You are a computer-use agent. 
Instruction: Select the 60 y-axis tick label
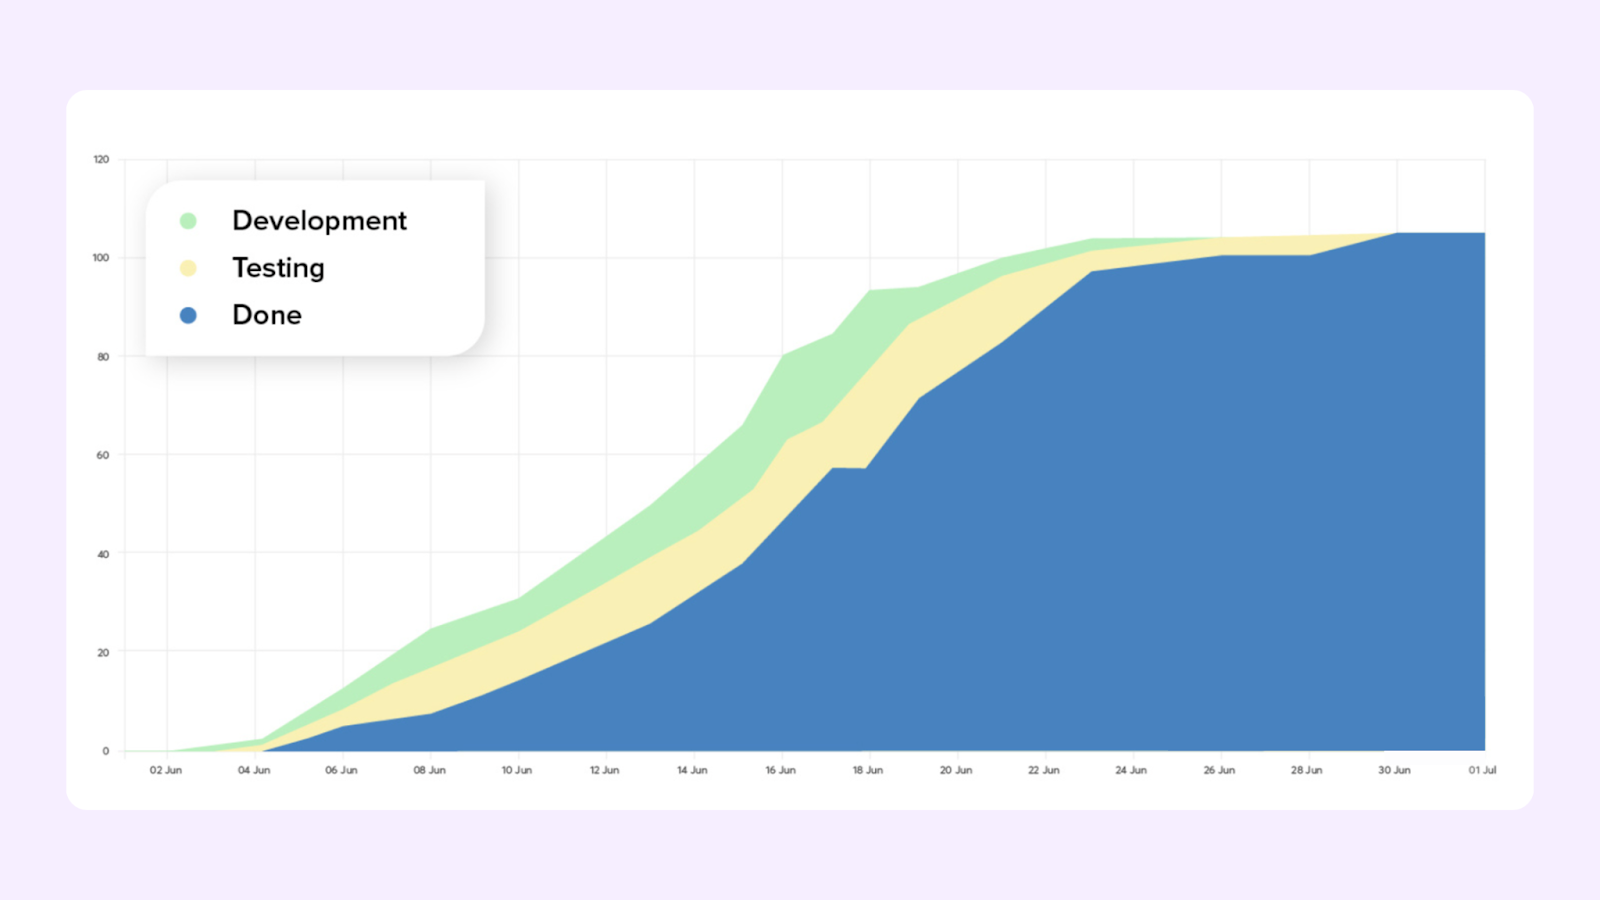click(103, 455)
